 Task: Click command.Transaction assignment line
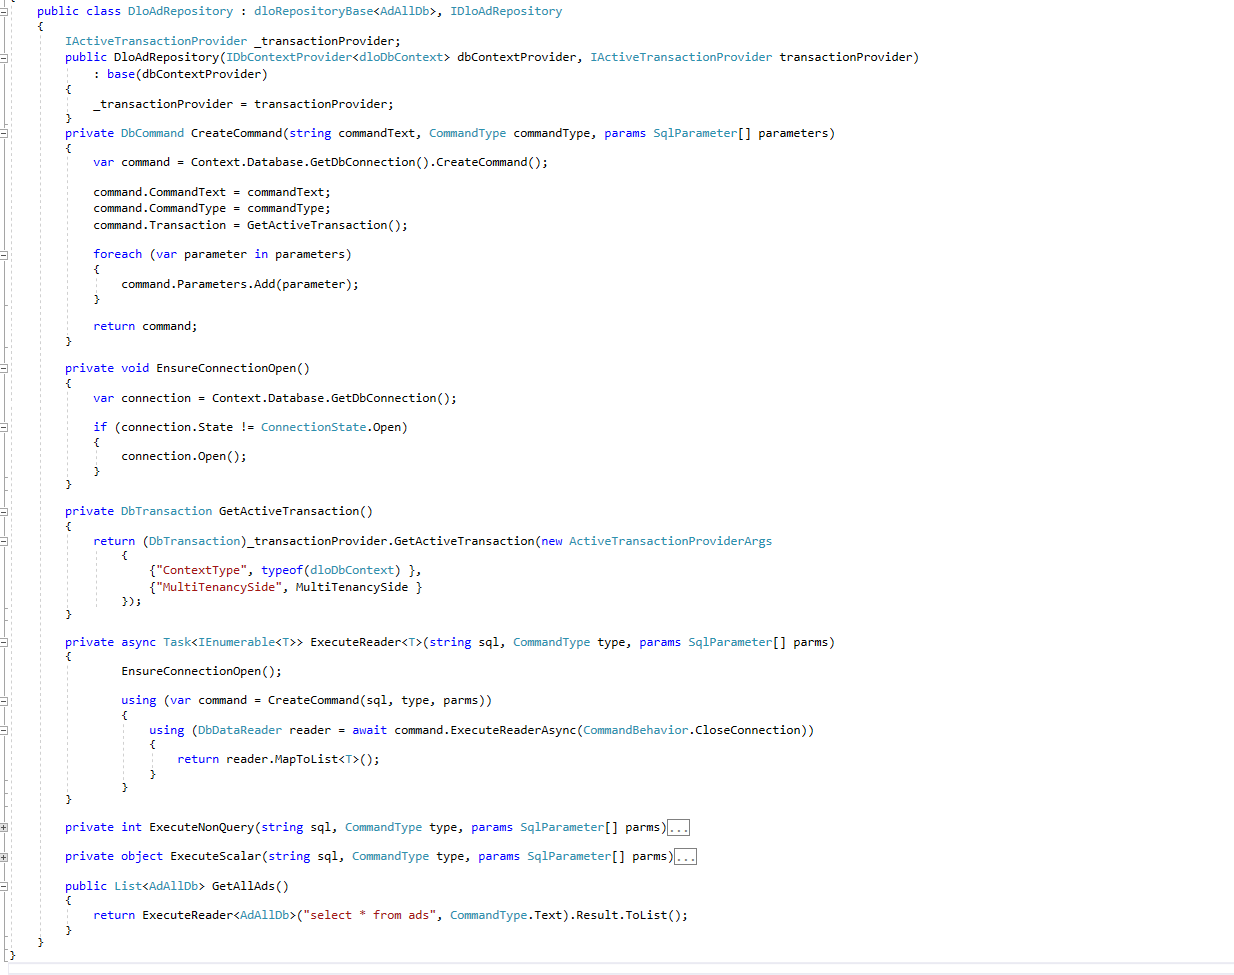[250, 225]
